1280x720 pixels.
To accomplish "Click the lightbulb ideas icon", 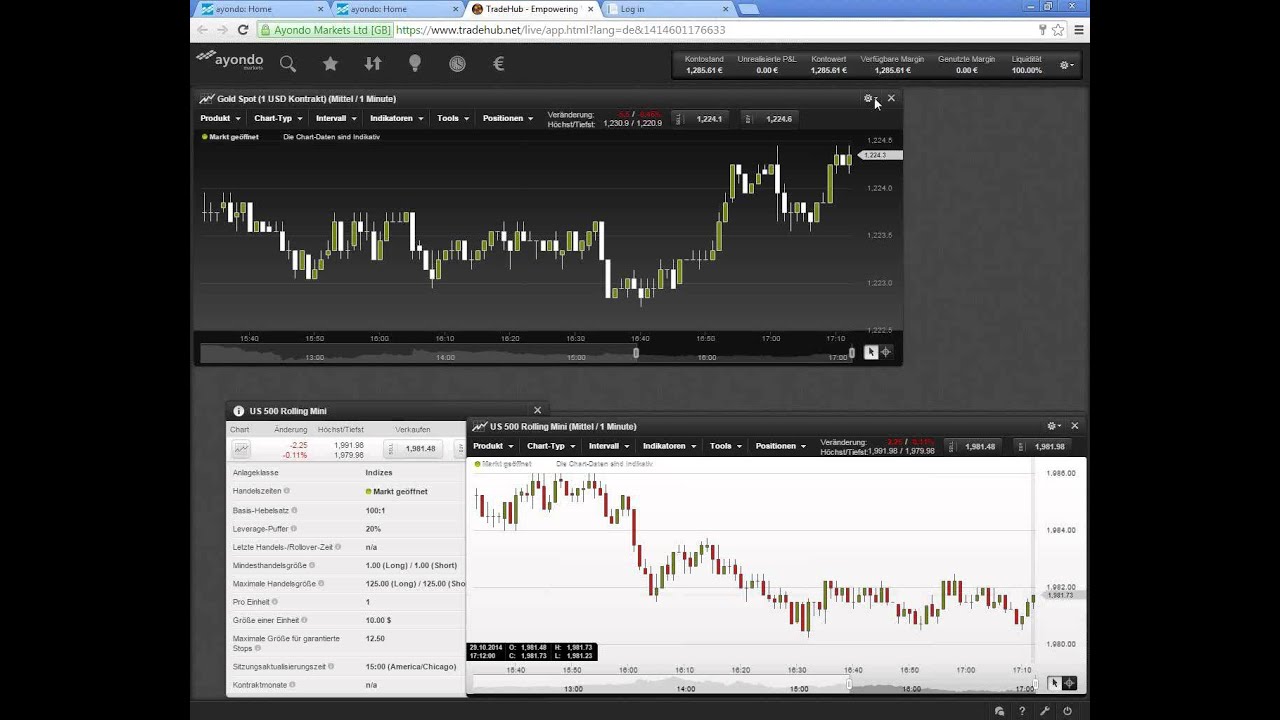I will pyautogui.click(x=415, y=64).
